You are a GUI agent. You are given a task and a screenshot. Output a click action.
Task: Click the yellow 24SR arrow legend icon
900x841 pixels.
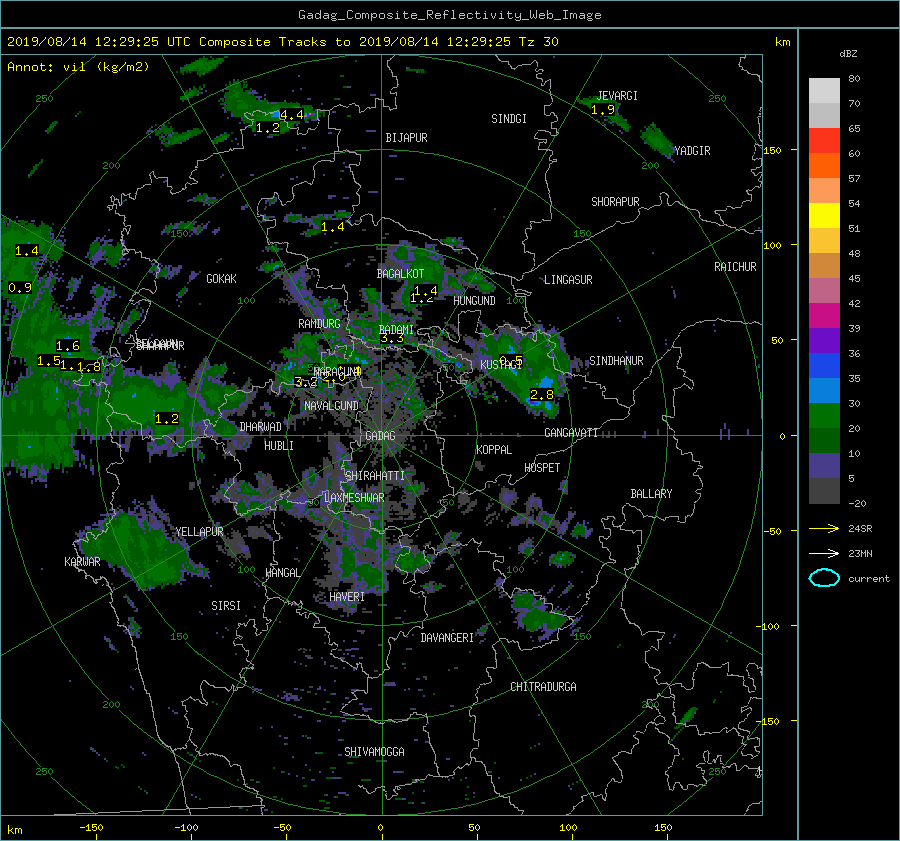[824, 528]
